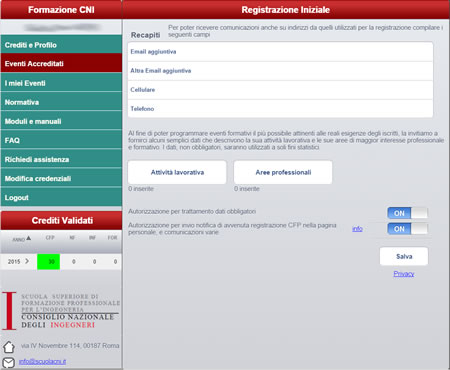Click the home address icon
The image size is (450, 370).
click(x=9, y=347)
